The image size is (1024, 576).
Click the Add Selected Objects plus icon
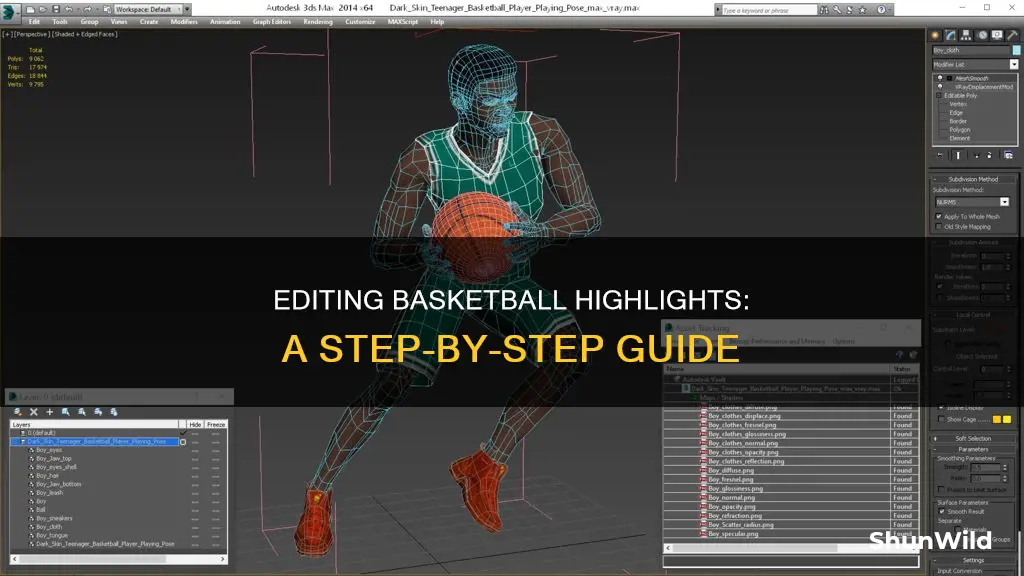(x=50, y=412)
